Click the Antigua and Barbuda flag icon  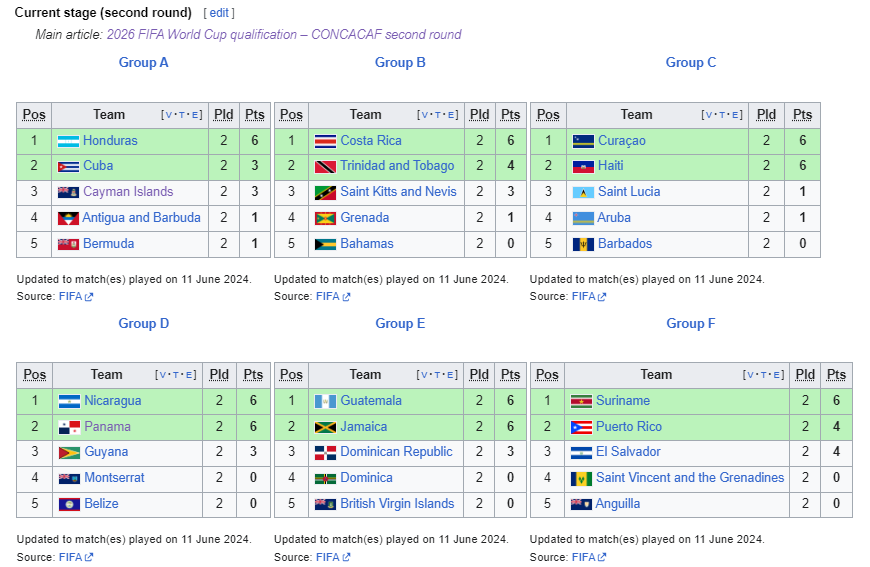68,219
